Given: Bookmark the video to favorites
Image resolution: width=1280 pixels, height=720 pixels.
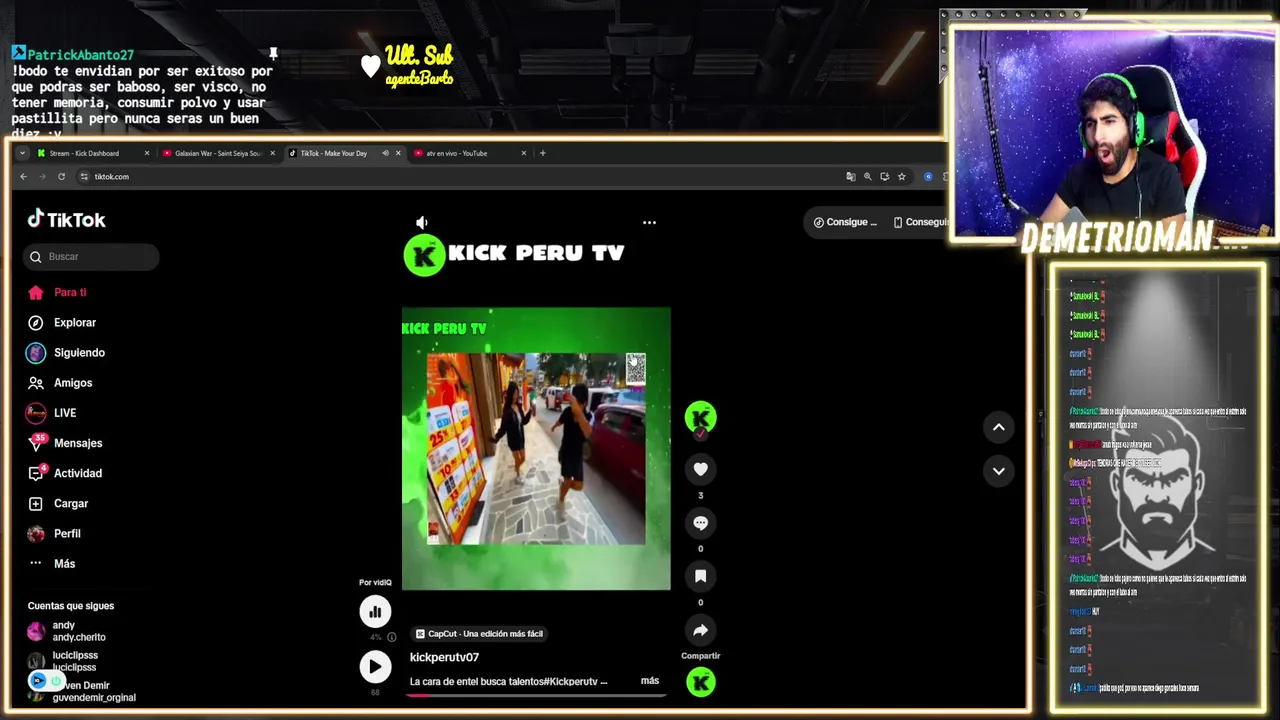Looking at the screenshot, I should point(700,576).
